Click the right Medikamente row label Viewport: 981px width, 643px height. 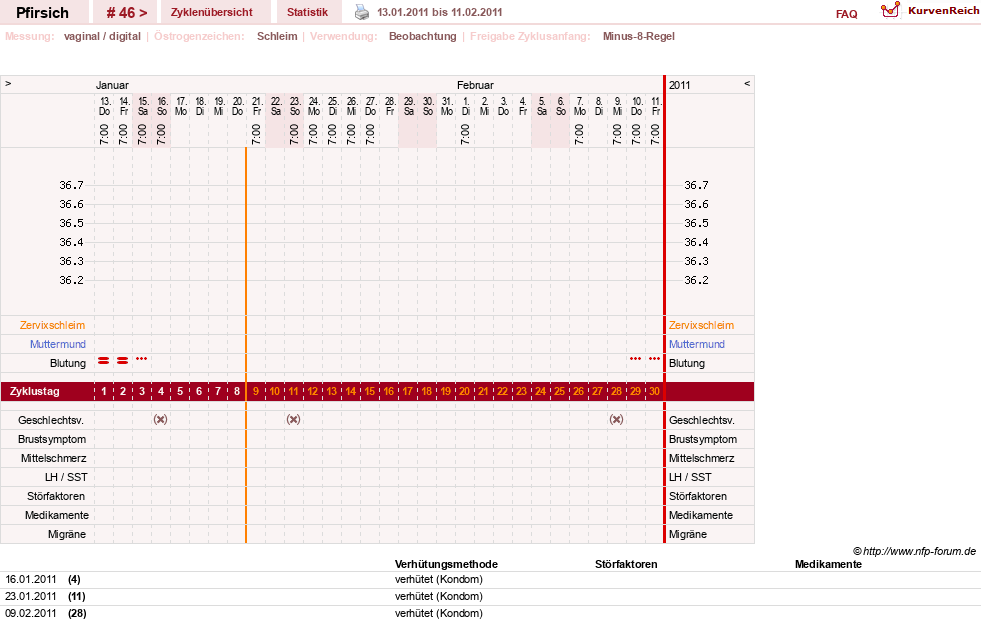point(701,515)
